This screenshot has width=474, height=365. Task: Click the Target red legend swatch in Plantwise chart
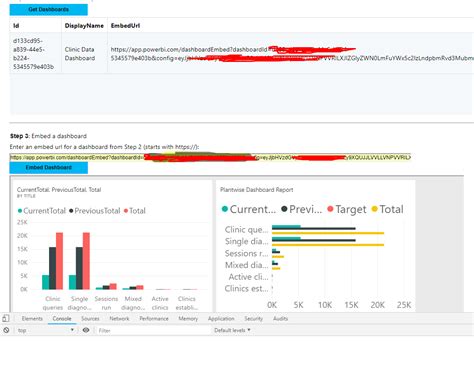pyautogui.click(x=330, y=209)
